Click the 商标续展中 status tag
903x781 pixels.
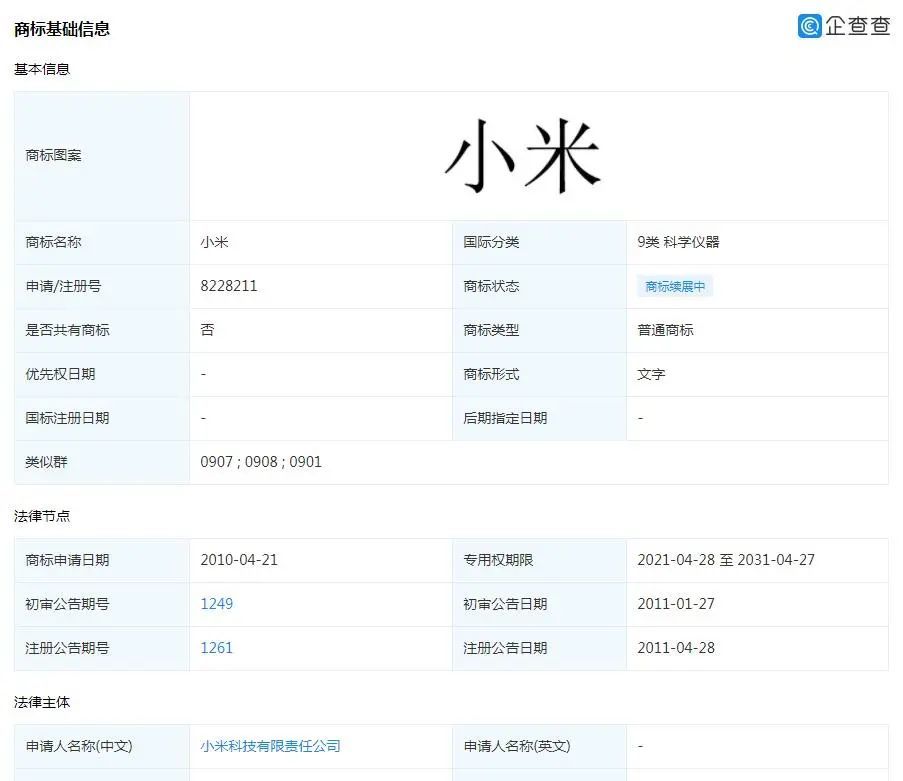(x=675, y=286)
